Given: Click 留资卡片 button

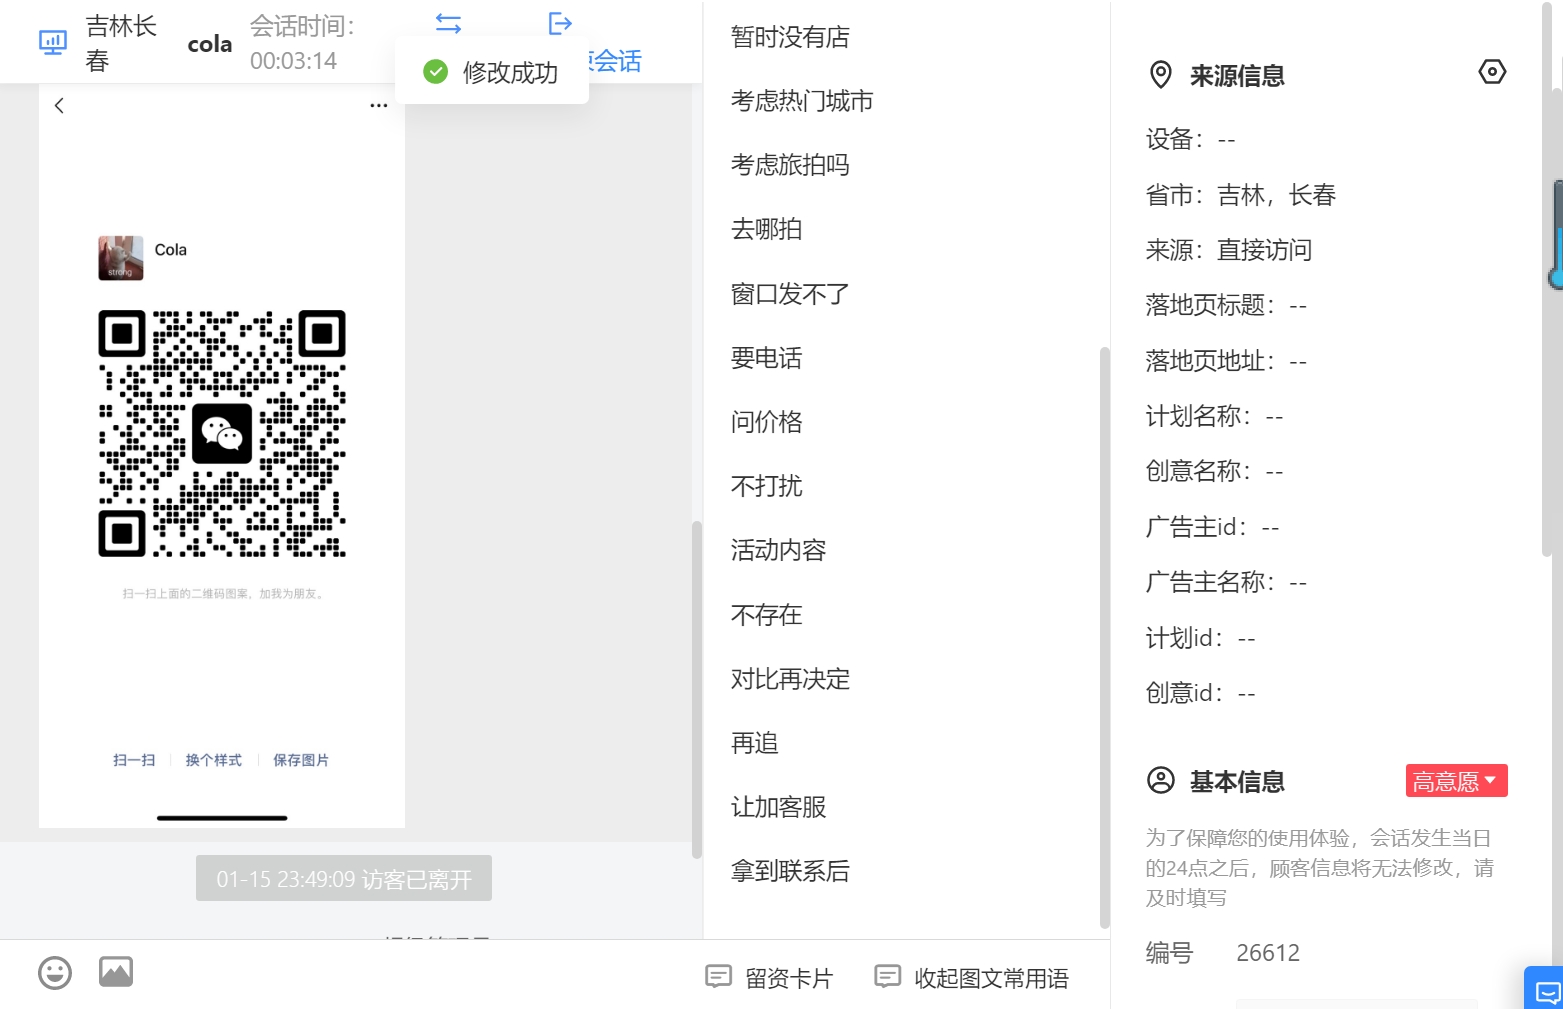Looking at the screenshot, I should (769, 977).
